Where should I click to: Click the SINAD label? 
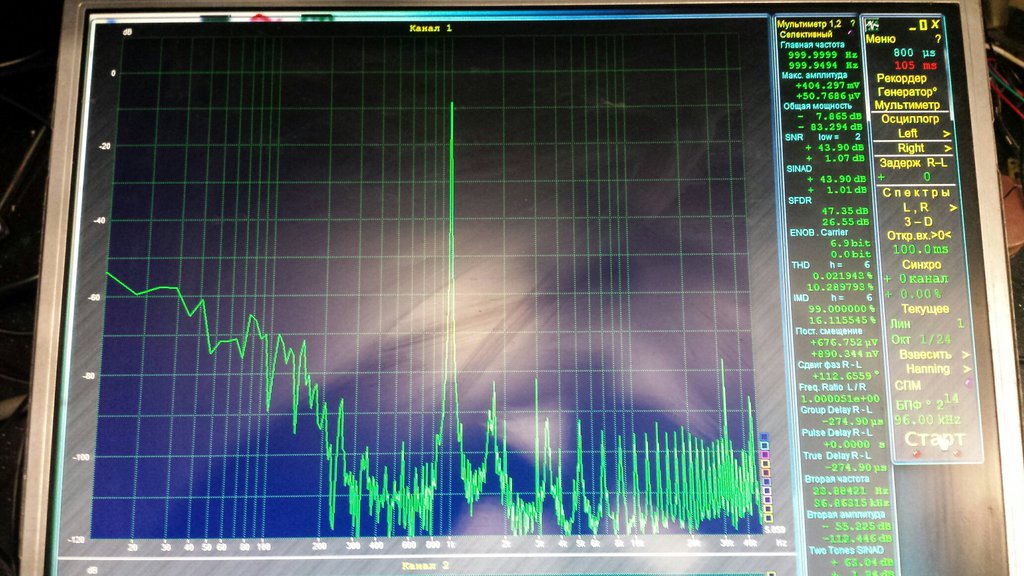[x=799, y=168]
